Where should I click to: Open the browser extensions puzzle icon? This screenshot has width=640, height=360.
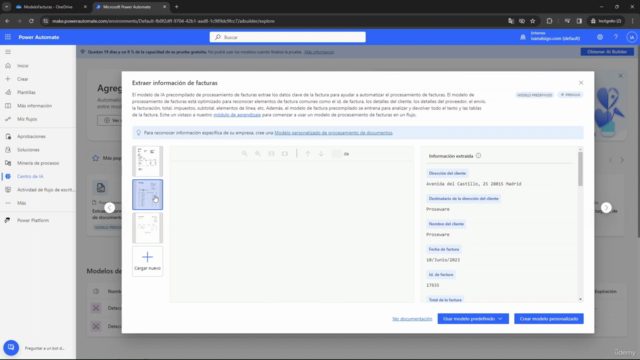point(549,21)
